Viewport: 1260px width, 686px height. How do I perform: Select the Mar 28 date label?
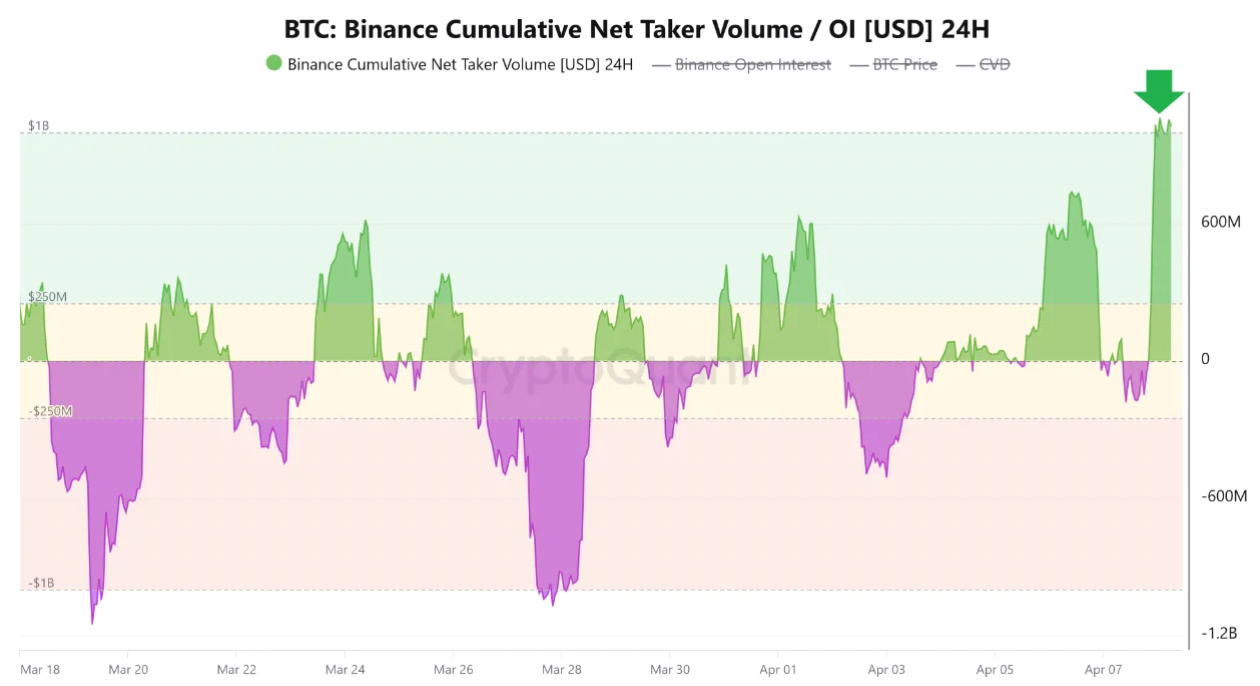coord(561,670)
